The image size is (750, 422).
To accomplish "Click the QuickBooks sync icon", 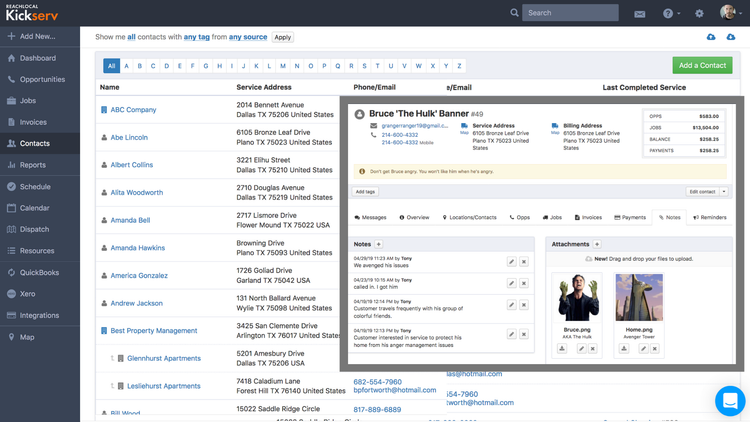I will pos(11,272).
